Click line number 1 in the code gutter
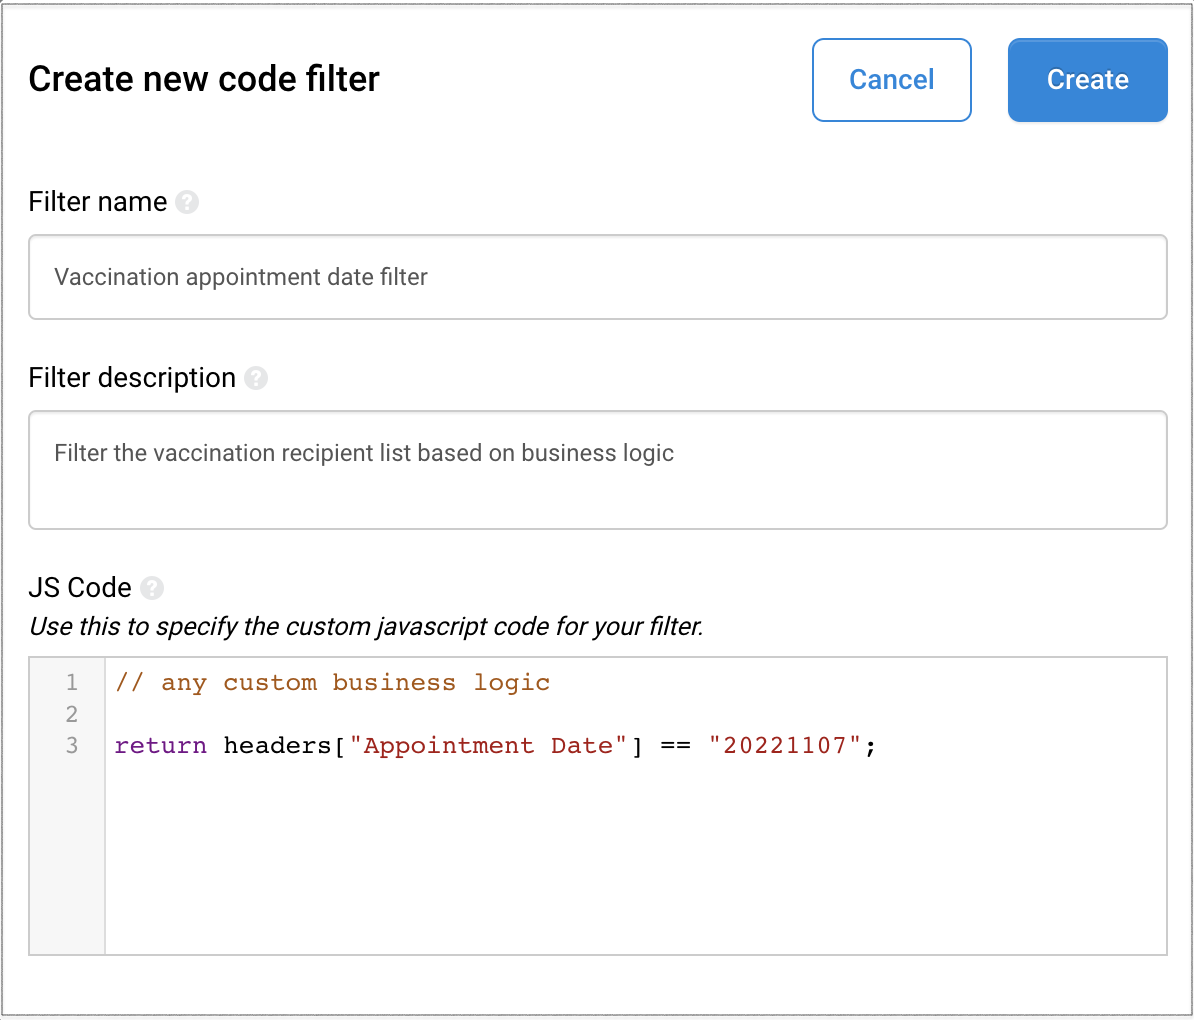Screen dimensions: 1194x1020 tap(71, 683)
